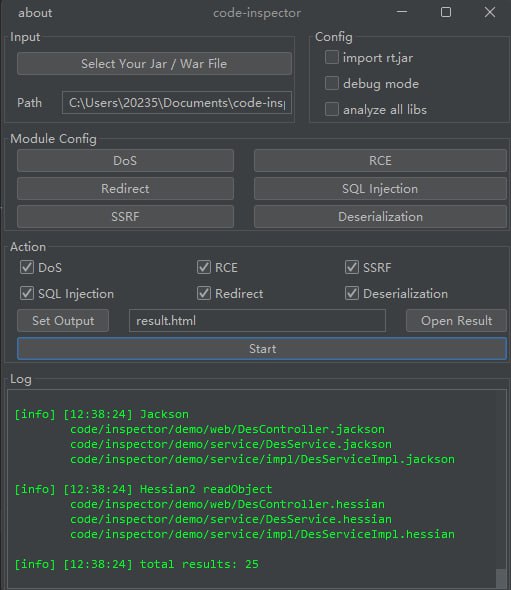Select 'DesService.jackson' log line
Viewport: 511px width, 590px height.
point(231,444)
